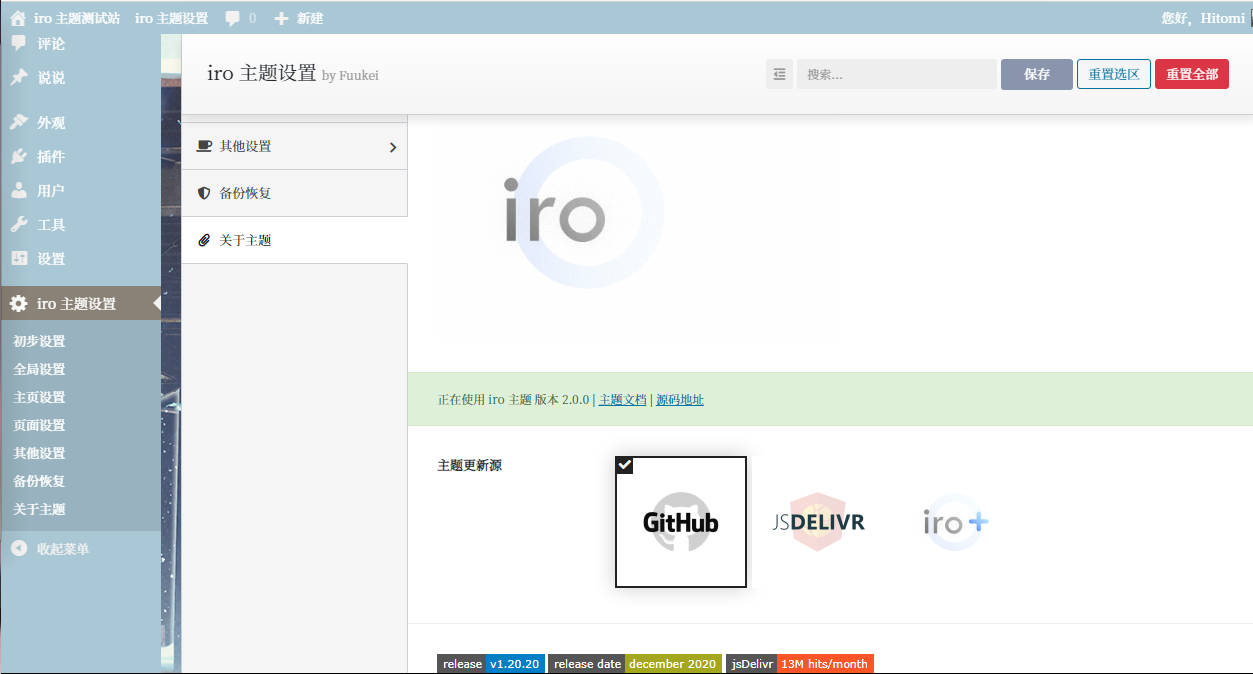Screen dimensions: 1253x674
Task: Click the 说说 pin icon in sidebar
Action: (19, 77)
